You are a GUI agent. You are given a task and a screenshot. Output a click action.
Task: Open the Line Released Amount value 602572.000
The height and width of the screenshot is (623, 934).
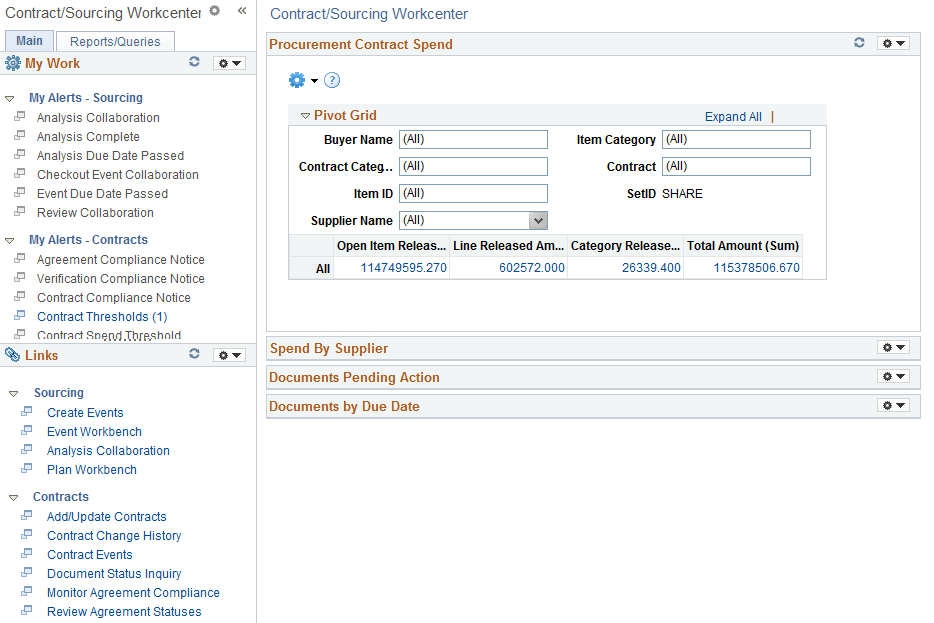[531, 268]
